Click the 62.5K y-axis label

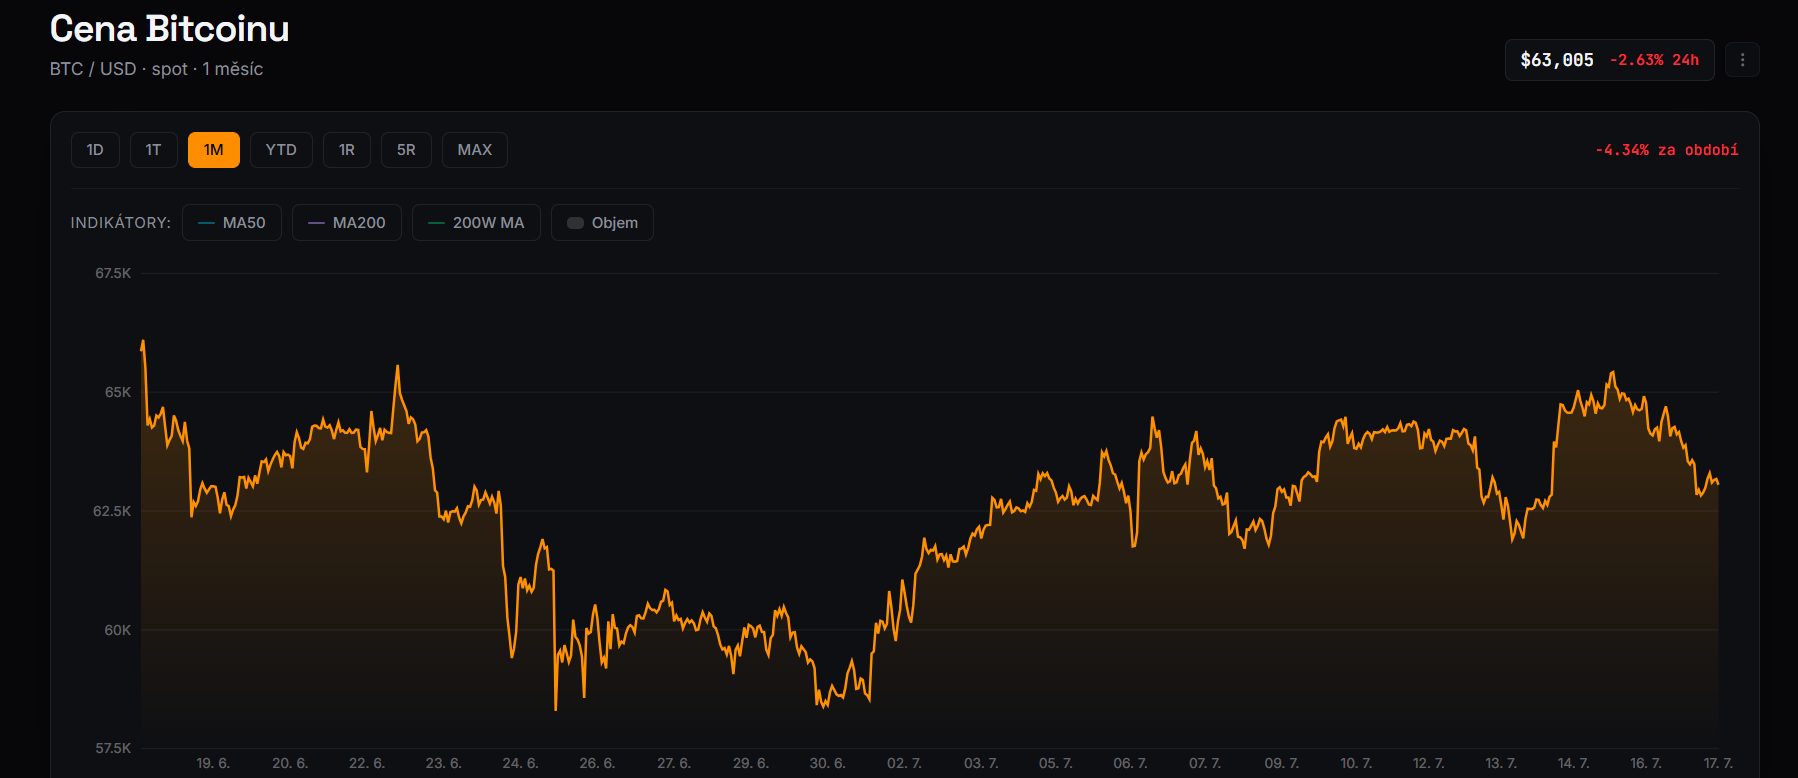pos(112,511)
